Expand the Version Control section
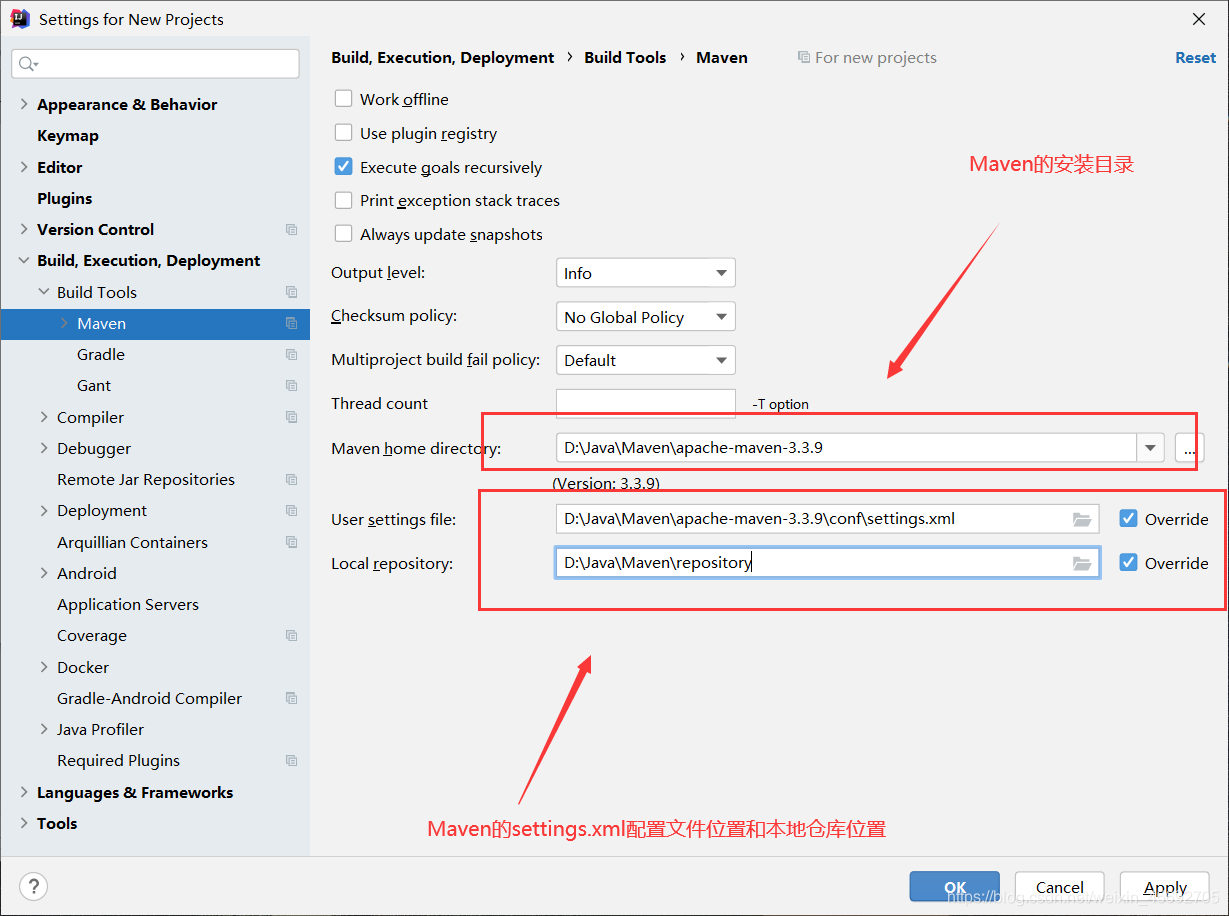 (x=24, y=230)
